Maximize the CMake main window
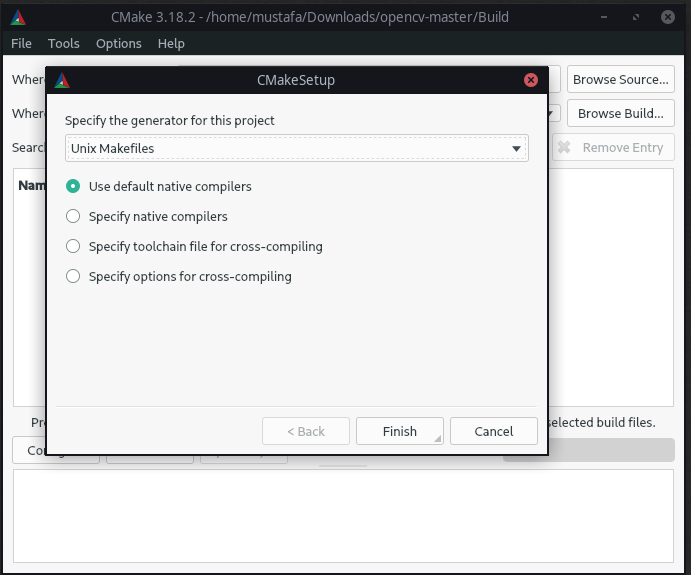This screenshot has width=691, height=575. click(636, 17)
